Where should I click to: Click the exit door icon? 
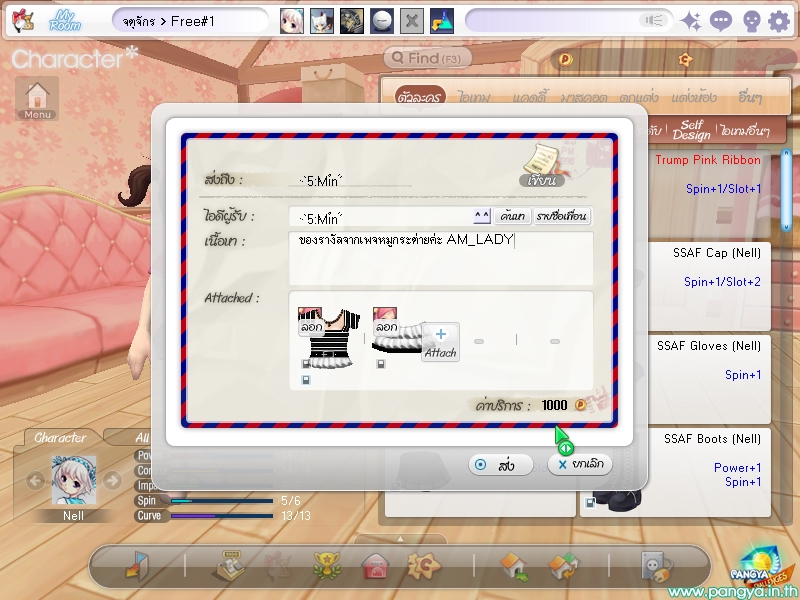coord(137,565)
